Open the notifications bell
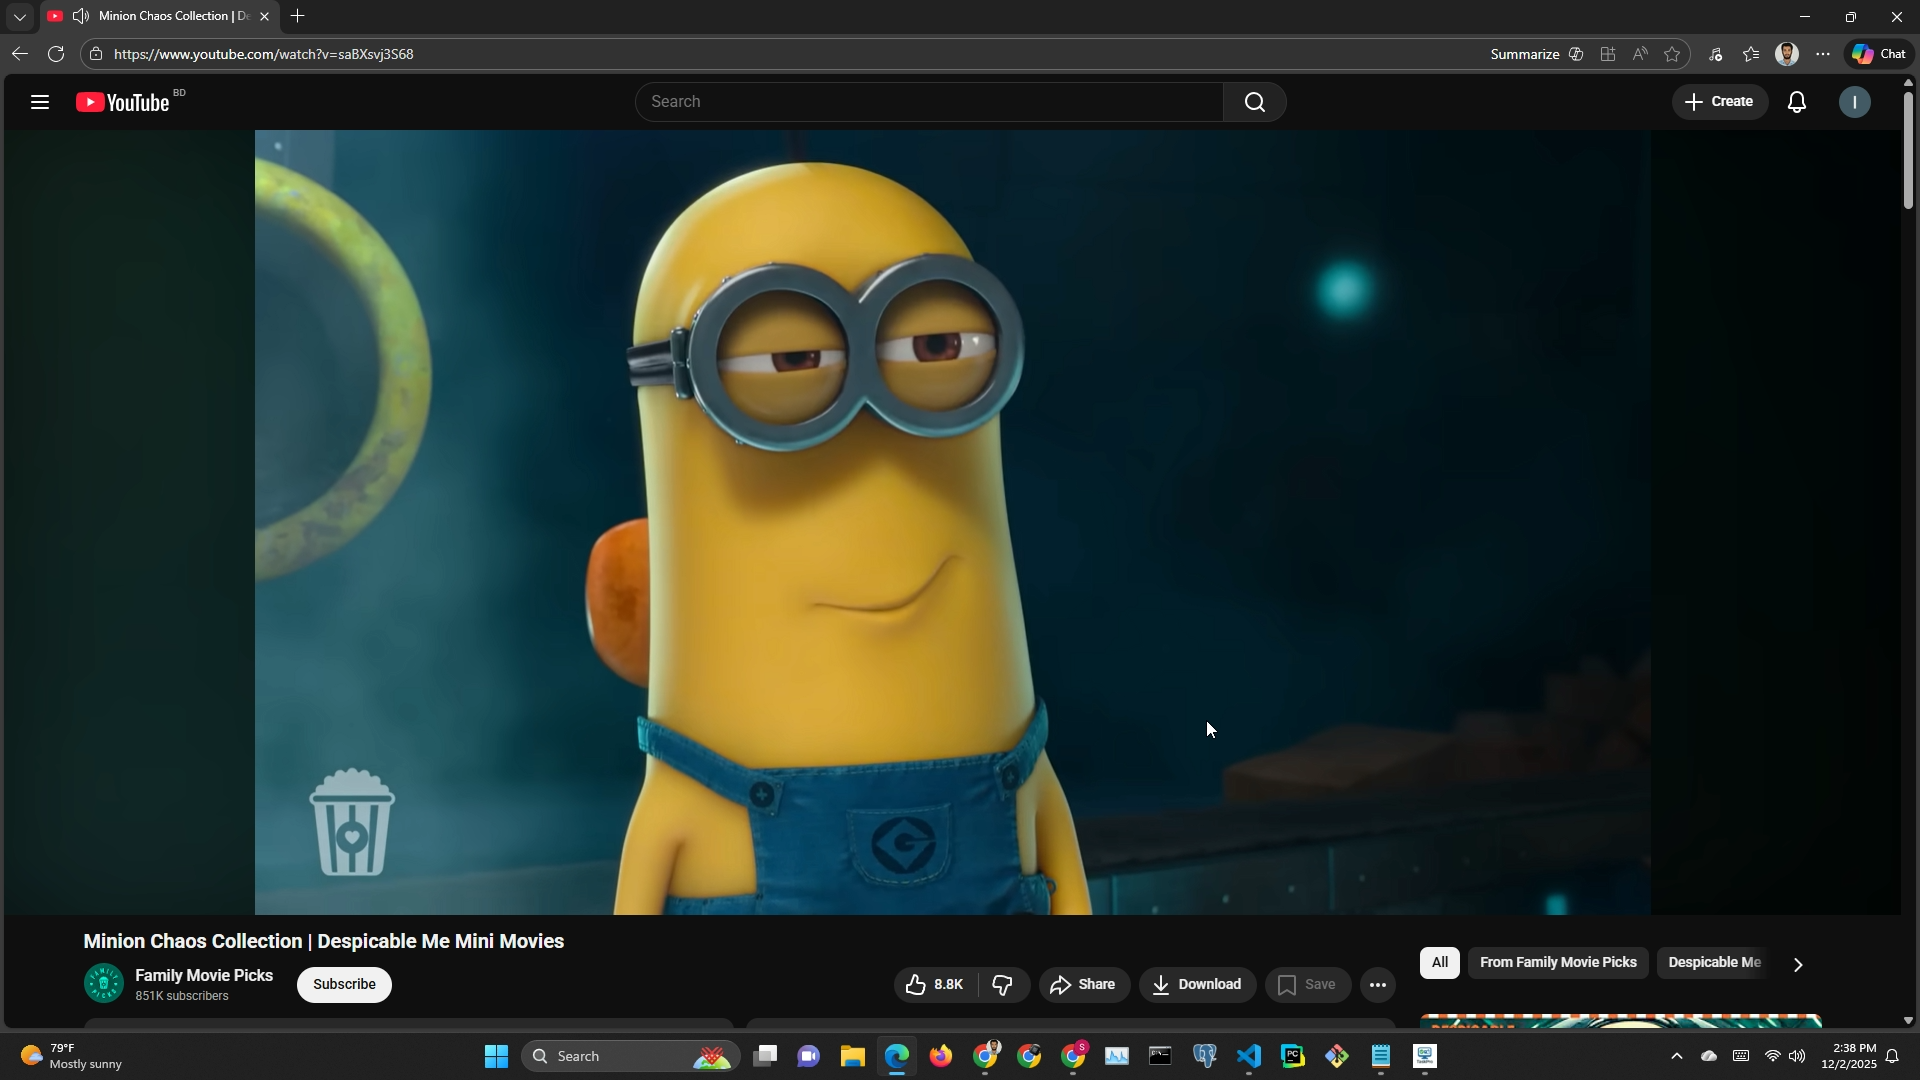The image size is (1920, 1080). tap(1797, 102)
